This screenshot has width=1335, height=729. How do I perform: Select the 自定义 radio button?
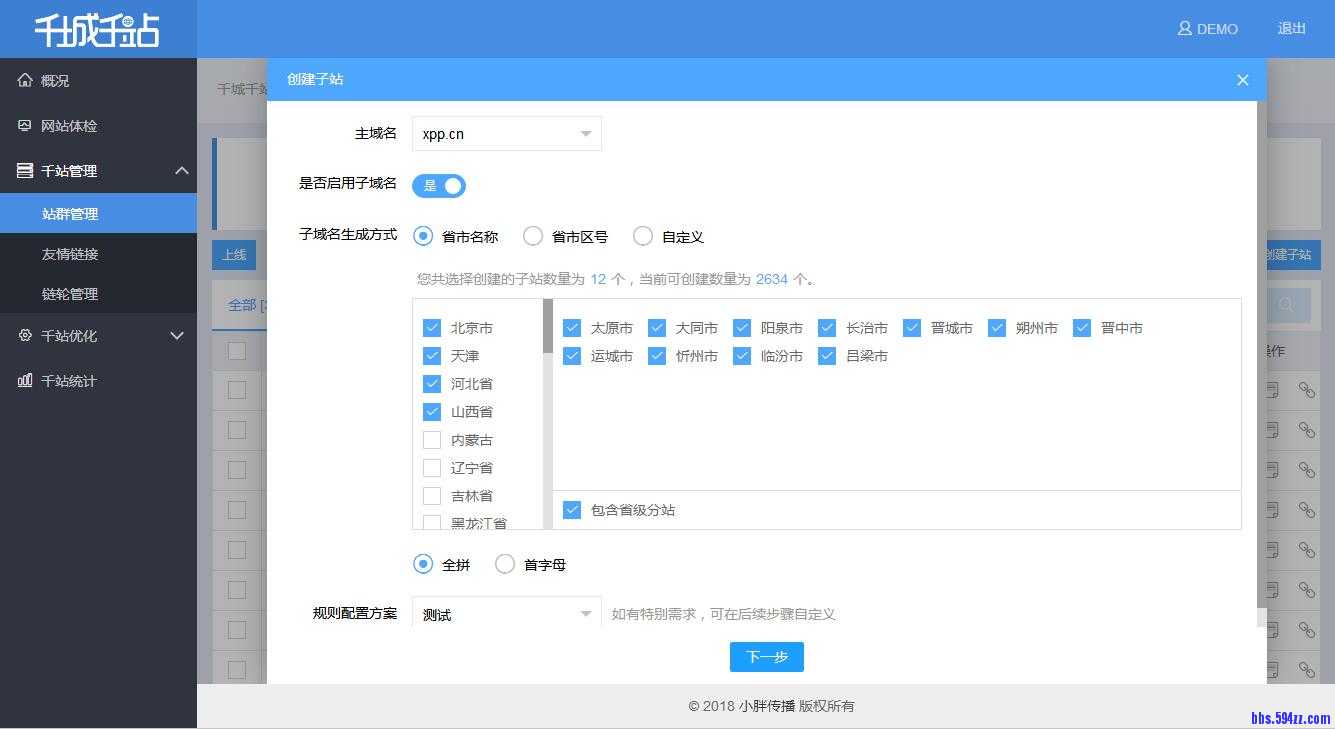click(643, 236)
